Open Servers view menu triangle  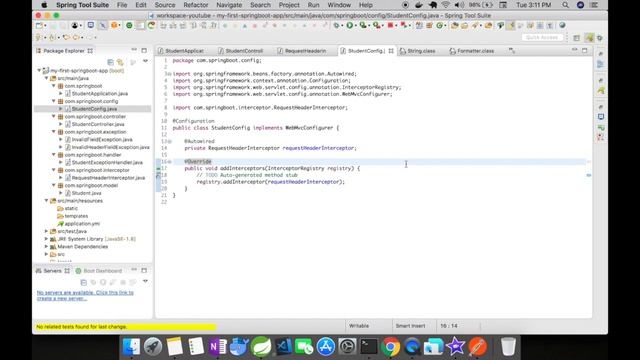click(x=145, y=282)
